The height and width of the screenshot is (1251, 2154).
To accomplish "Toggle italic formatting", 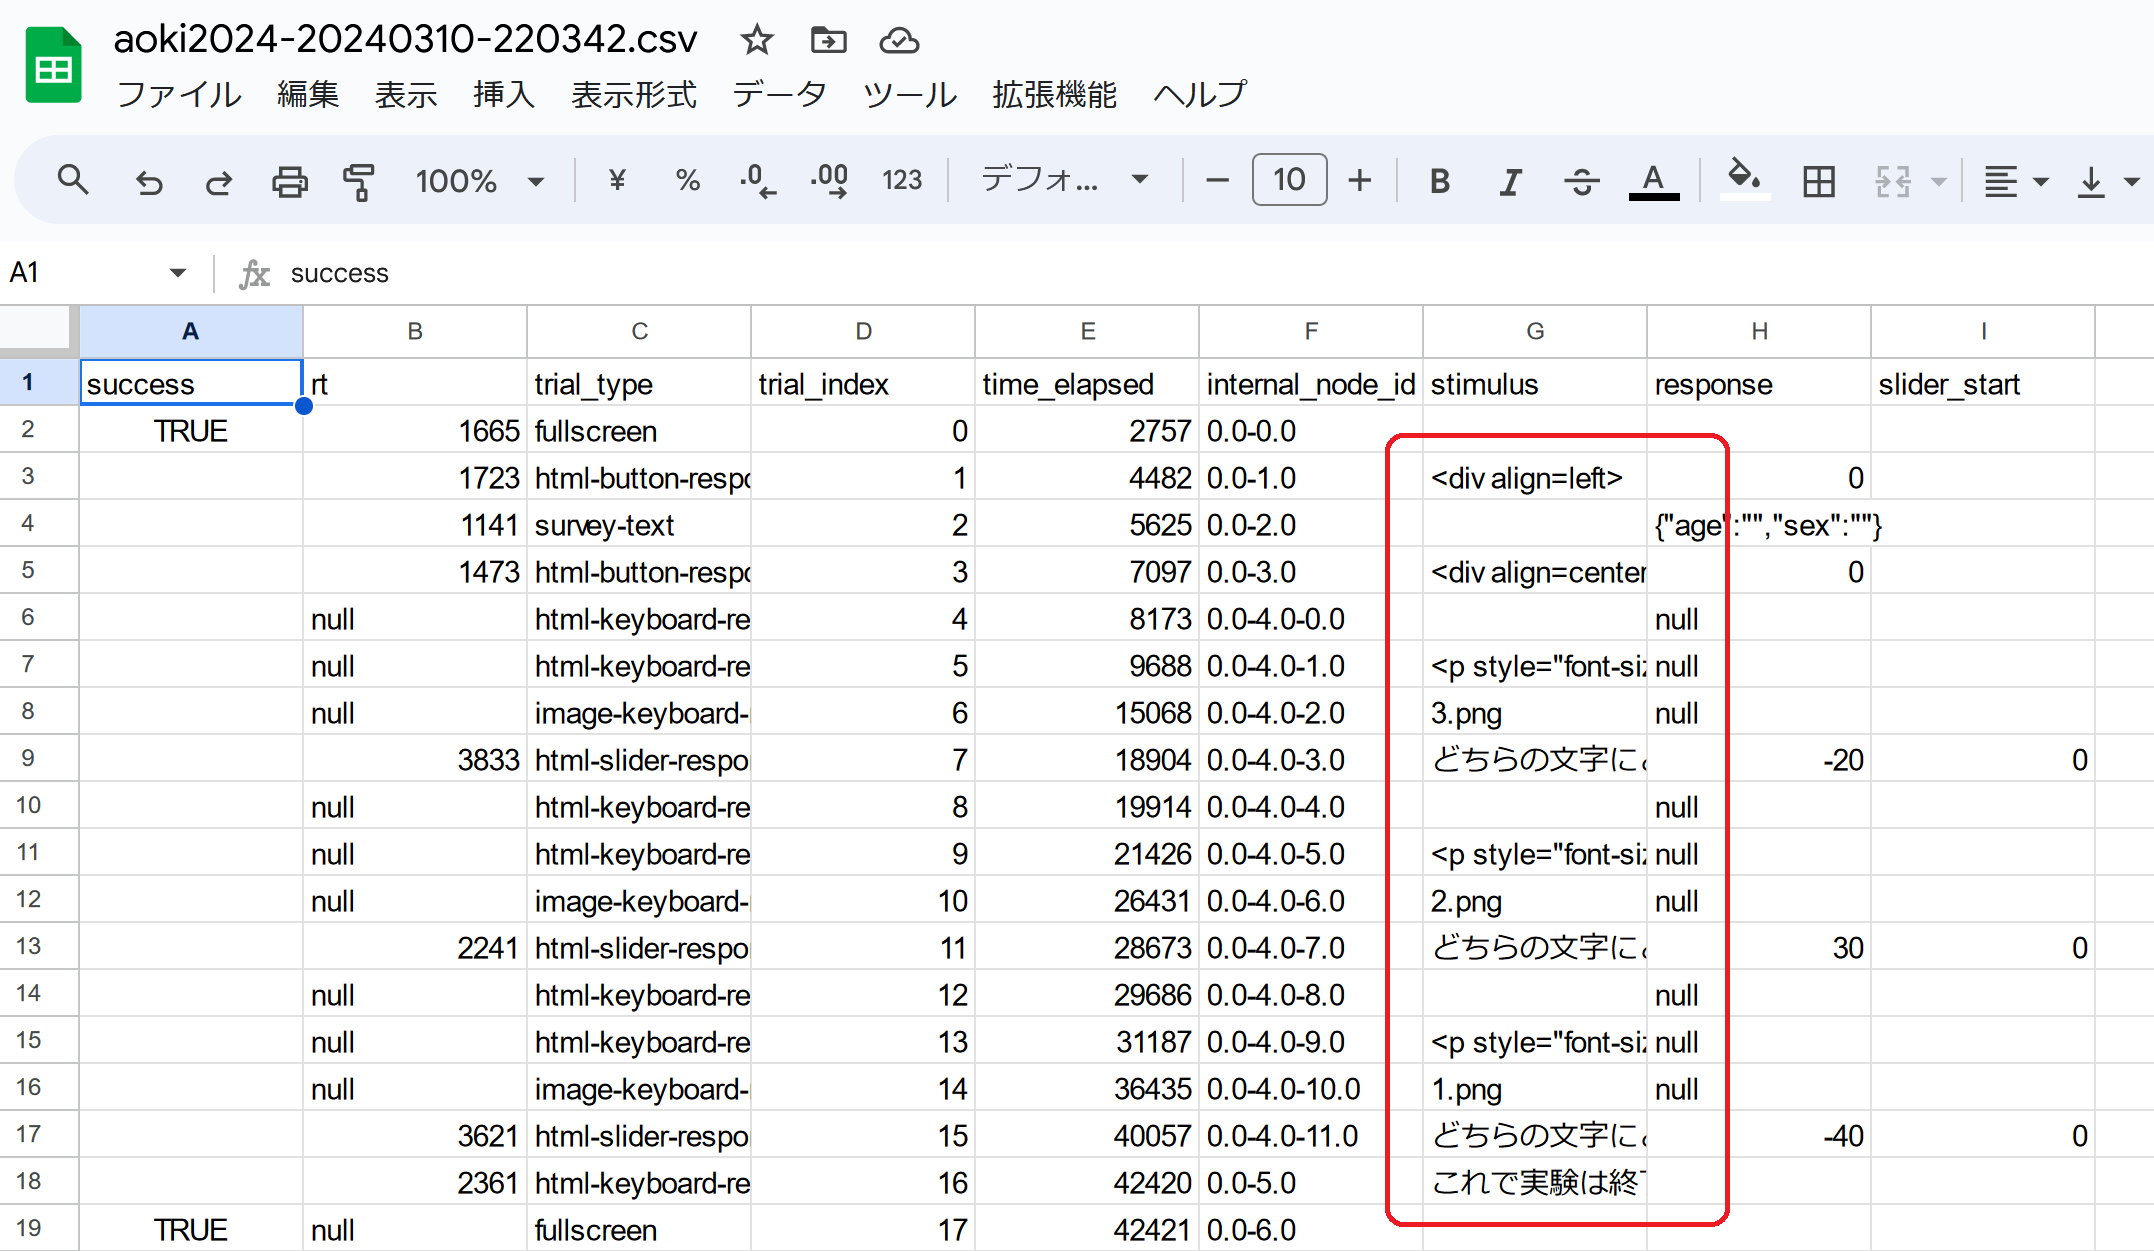I will (x=1510, y=181).
